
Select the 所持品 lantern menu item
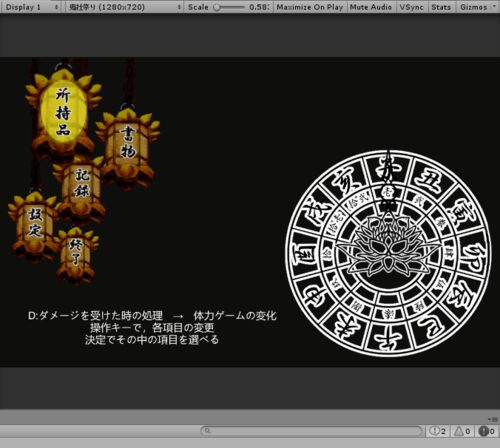63,112
